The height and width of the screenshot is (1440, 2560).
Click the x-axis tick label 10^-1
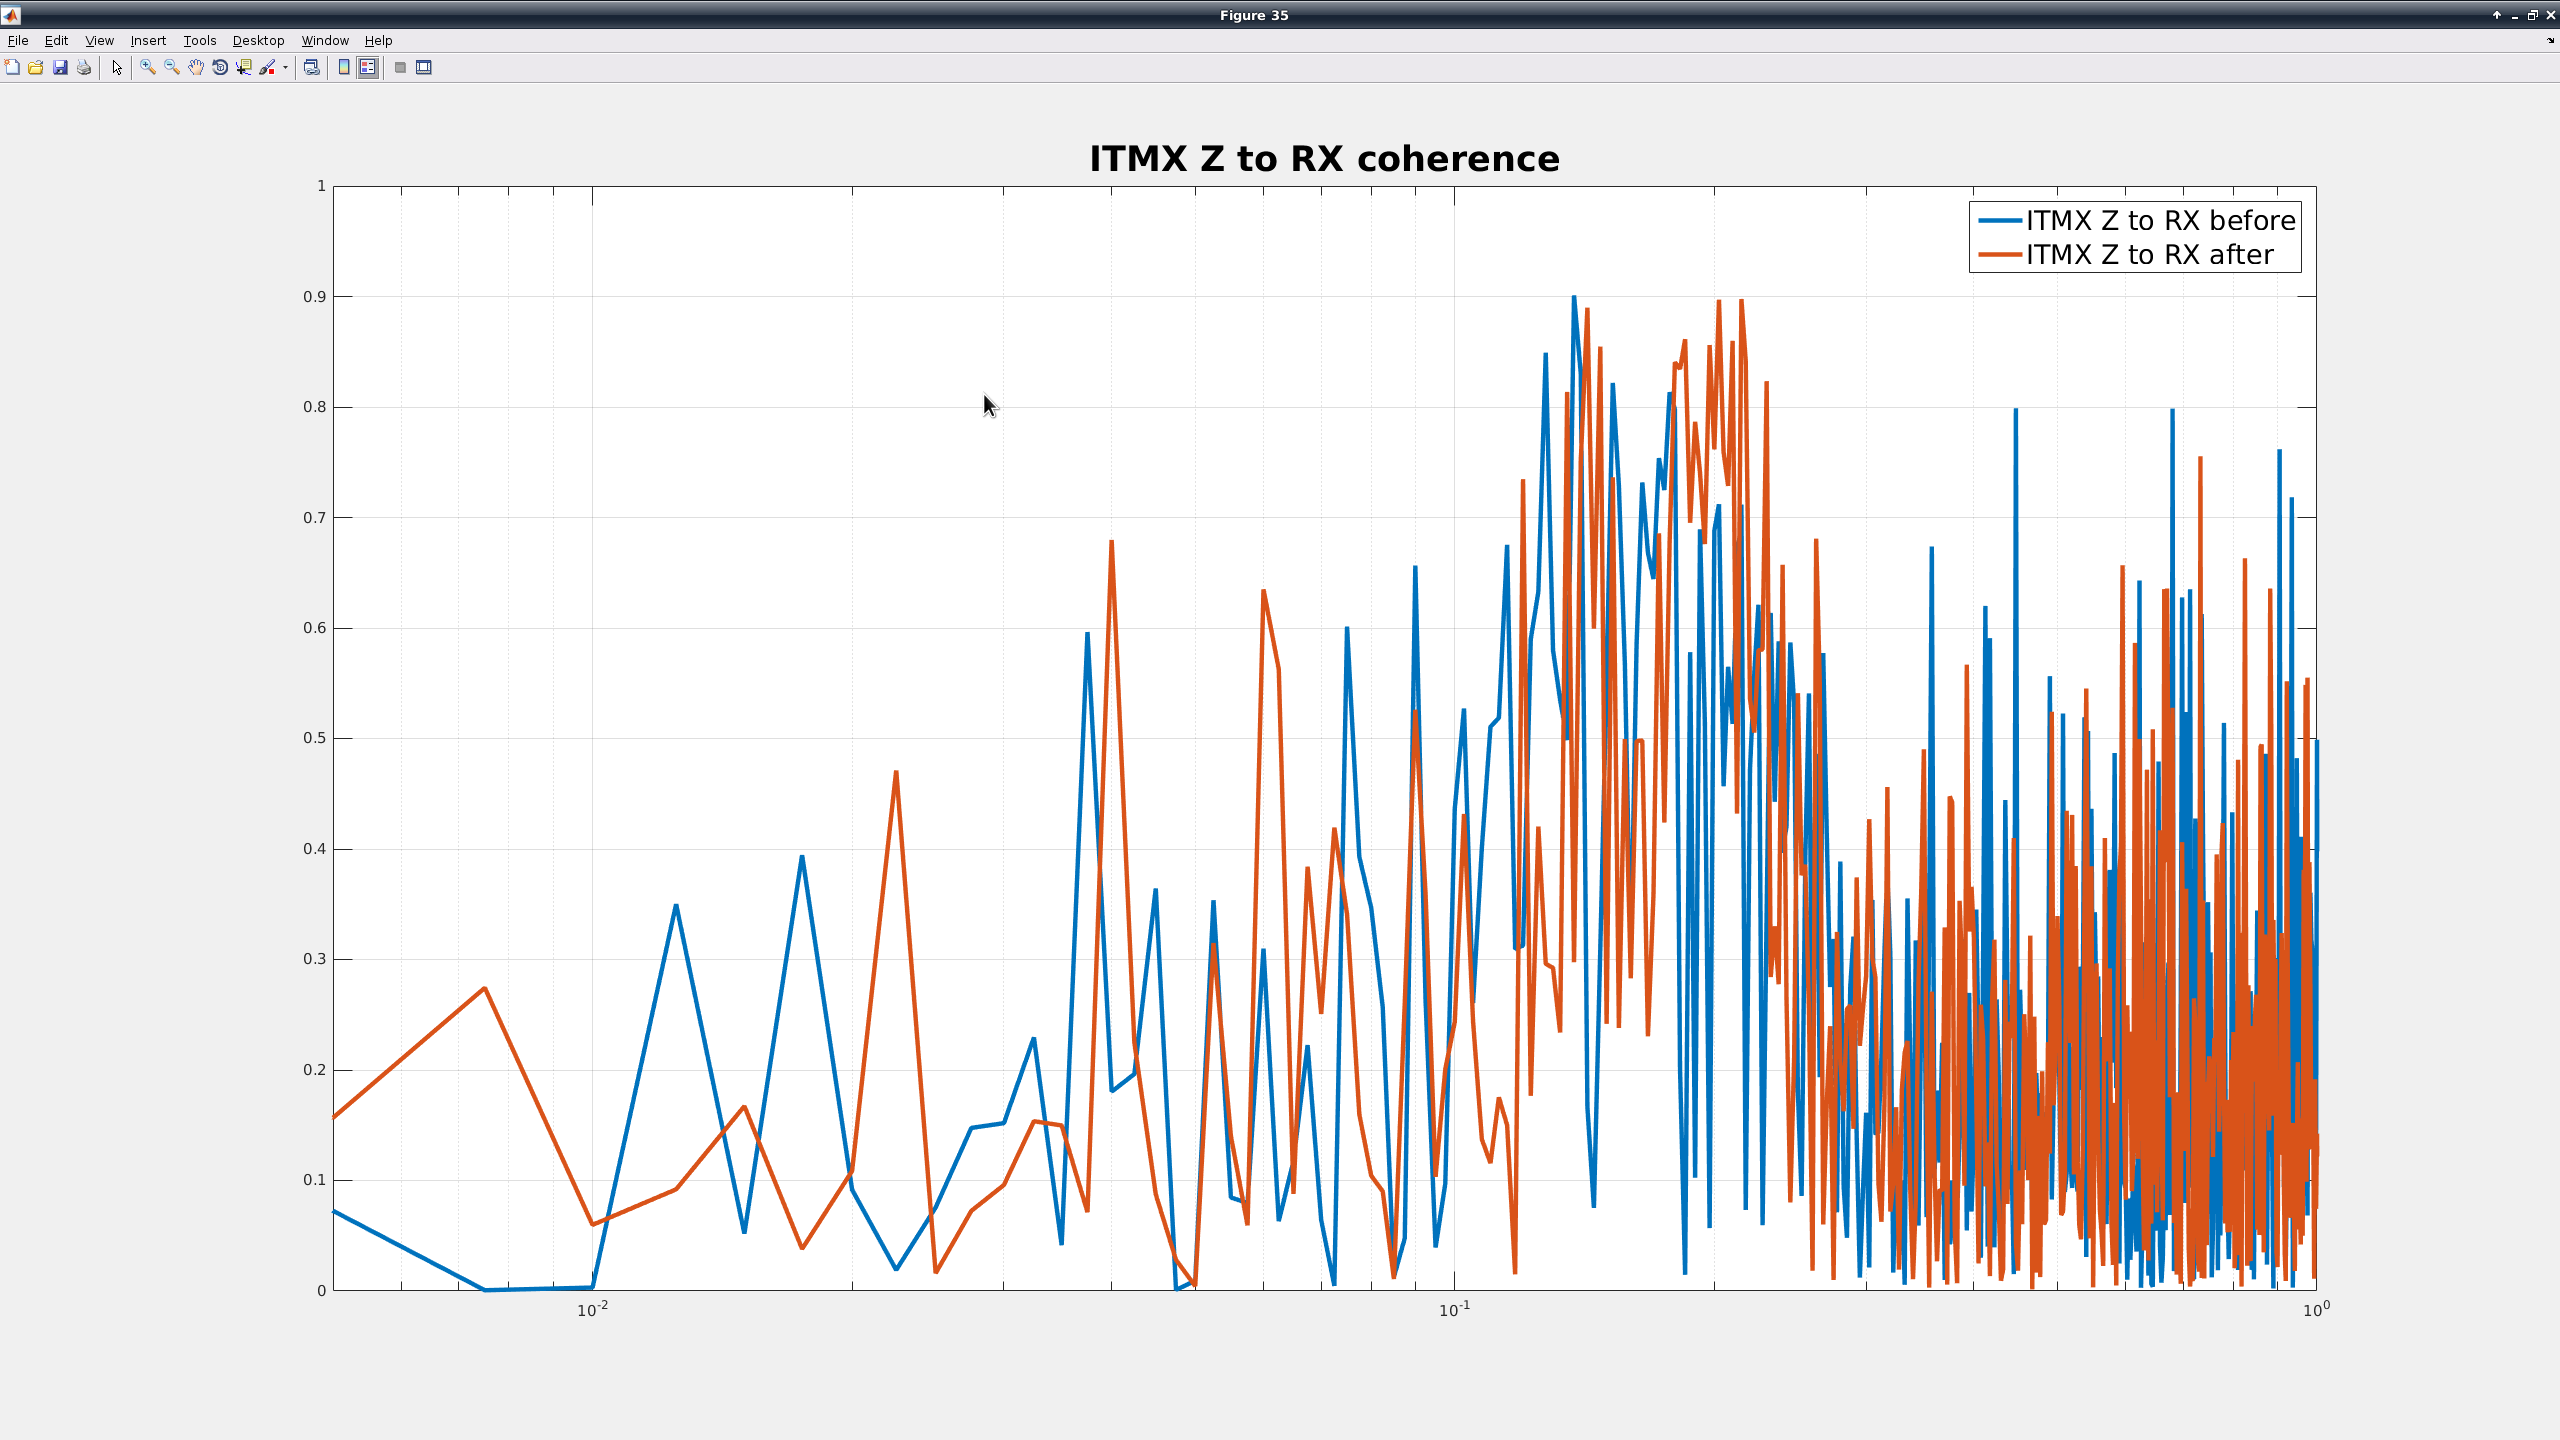pos(1455,1310)
